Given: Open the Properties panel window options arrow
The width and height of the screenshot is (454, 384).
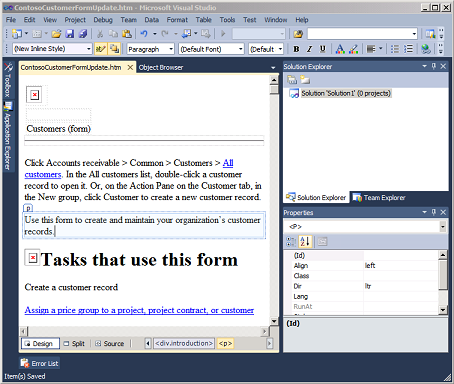Looking at the screenshot, I should [424, 212].
